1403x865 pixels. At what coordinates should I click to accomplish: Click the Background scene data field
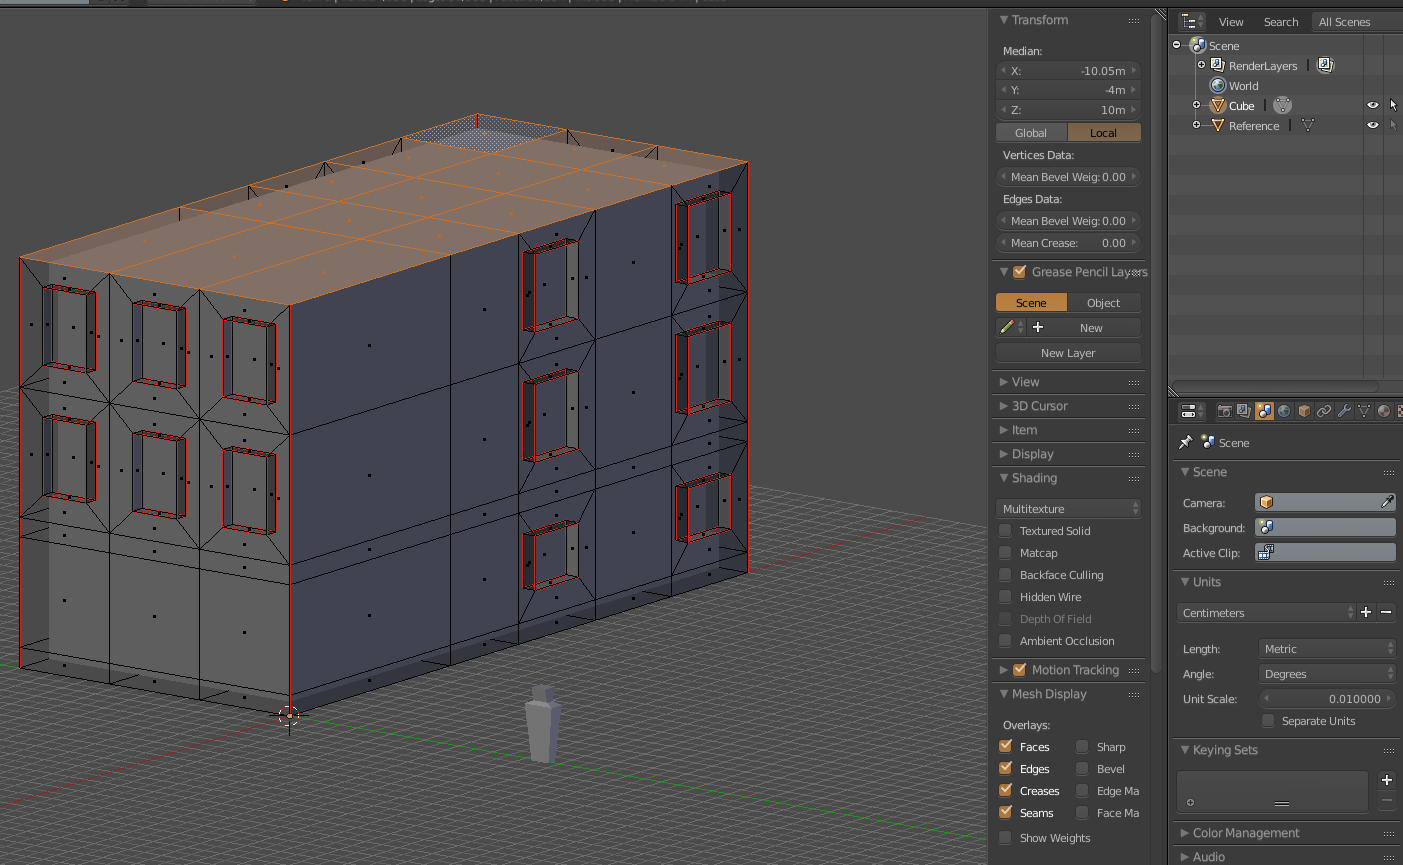pos(1325,527)
